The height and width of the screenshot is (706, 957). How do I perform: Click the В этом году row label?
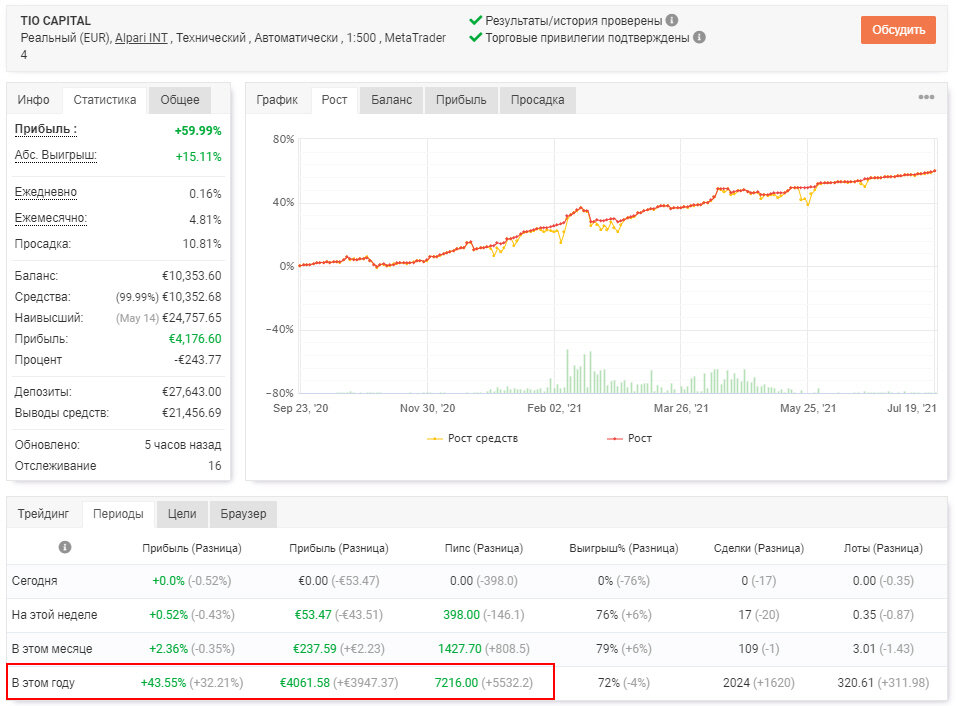(x=43, y=682)
